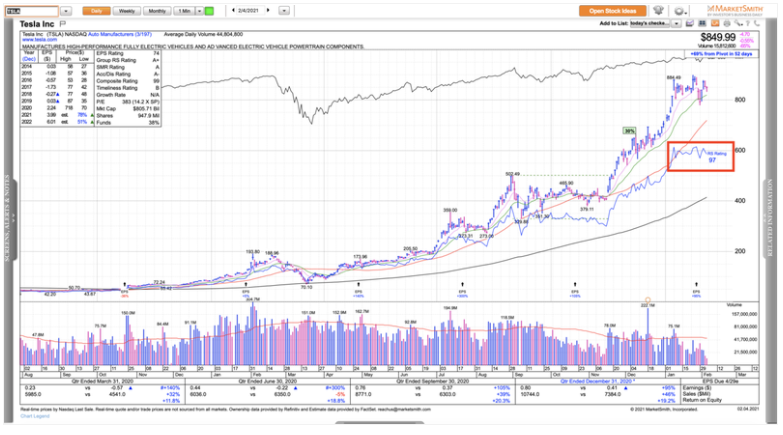Flag Tesla Inc with the flag icon
783x435 pixels.
pyautogui.click(x=62, y=24)
